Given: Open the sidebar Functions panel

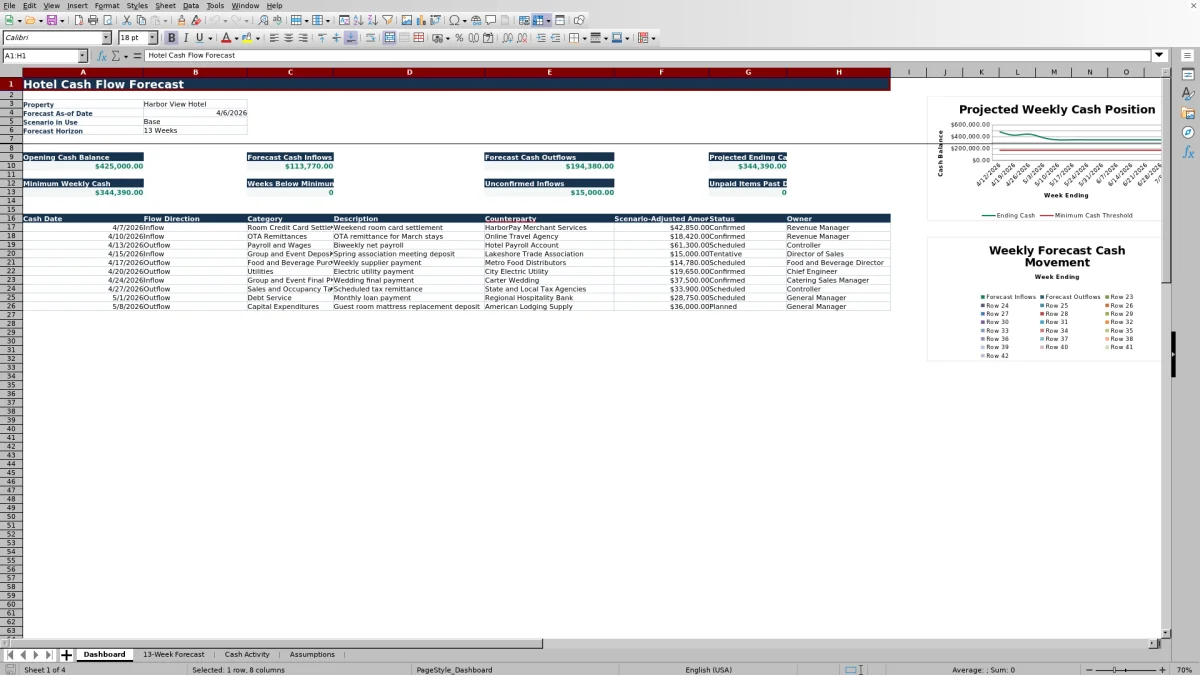Looking at the screenshot, I should pyautogui.click(x=1188, y=152).
